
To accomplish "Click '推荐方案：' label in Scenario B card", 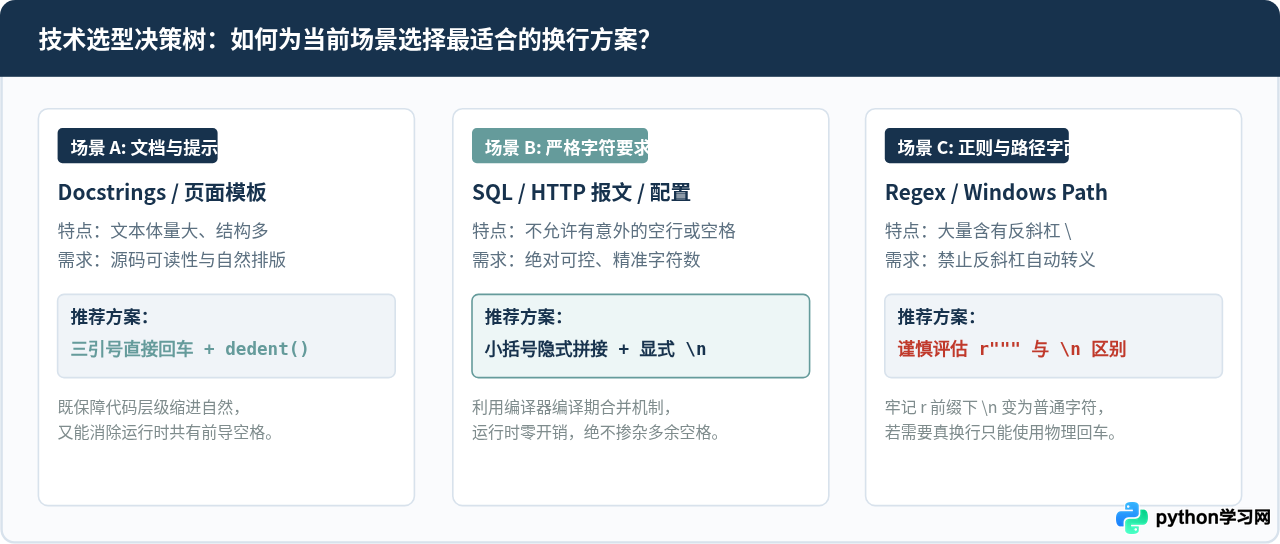I will coord(523,317).
